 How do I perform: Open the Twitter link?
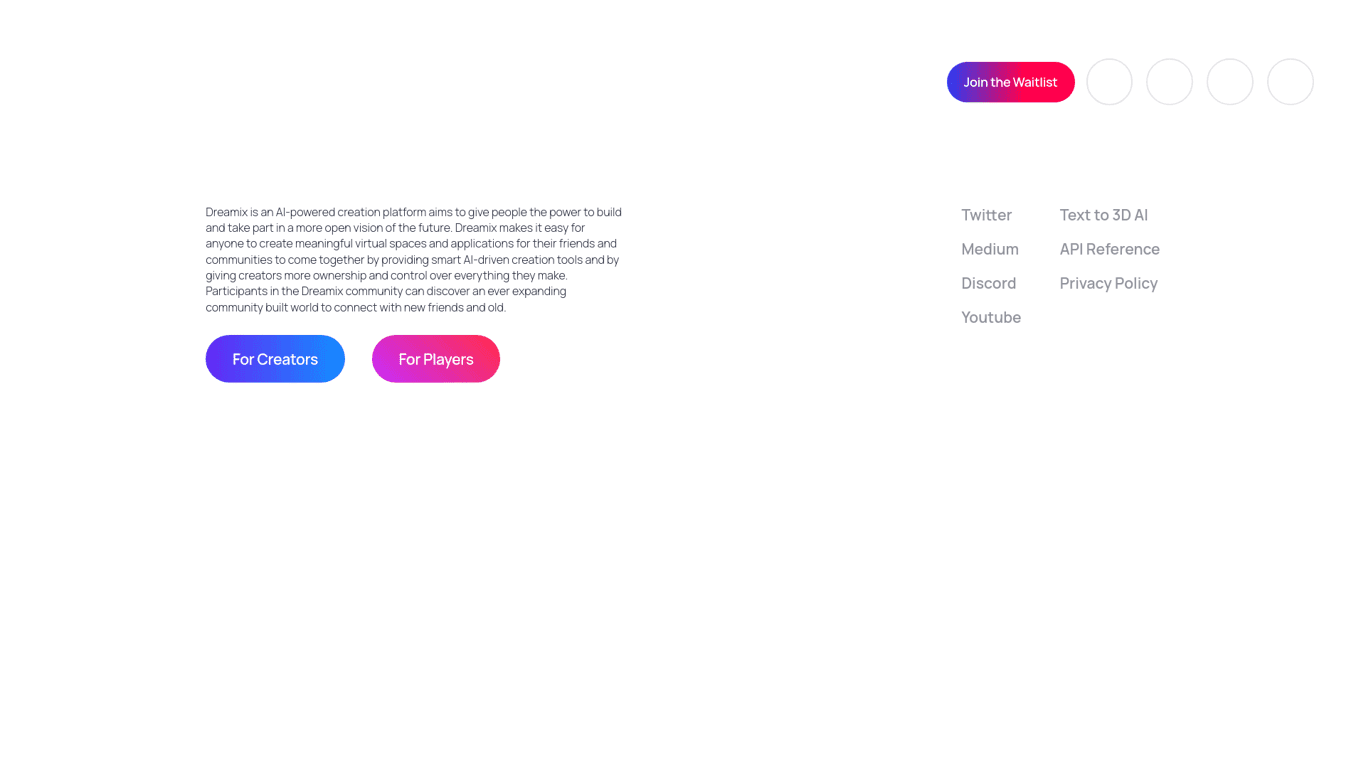[x=986, y=215]
